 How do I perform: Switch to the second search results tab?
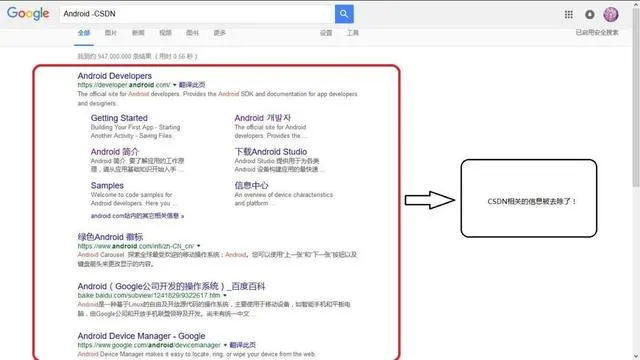pos(111,33)
